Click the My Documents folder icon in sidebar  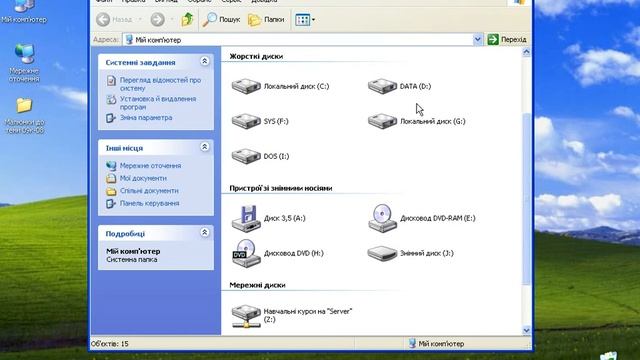[x=111, y=178]
